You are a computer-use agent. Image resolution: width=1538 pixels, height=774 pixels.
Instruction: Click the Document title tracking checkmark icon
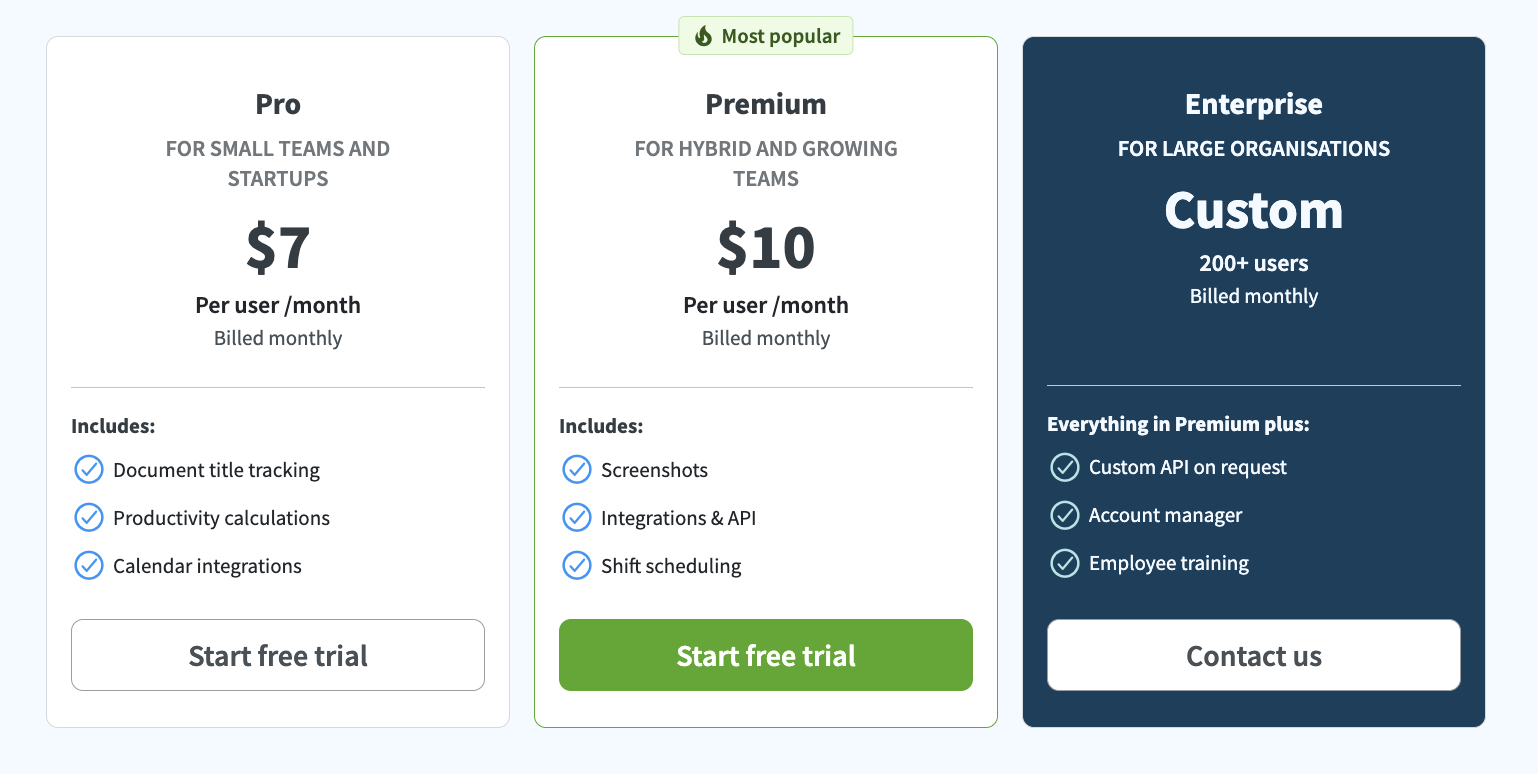tap(89, 469)
